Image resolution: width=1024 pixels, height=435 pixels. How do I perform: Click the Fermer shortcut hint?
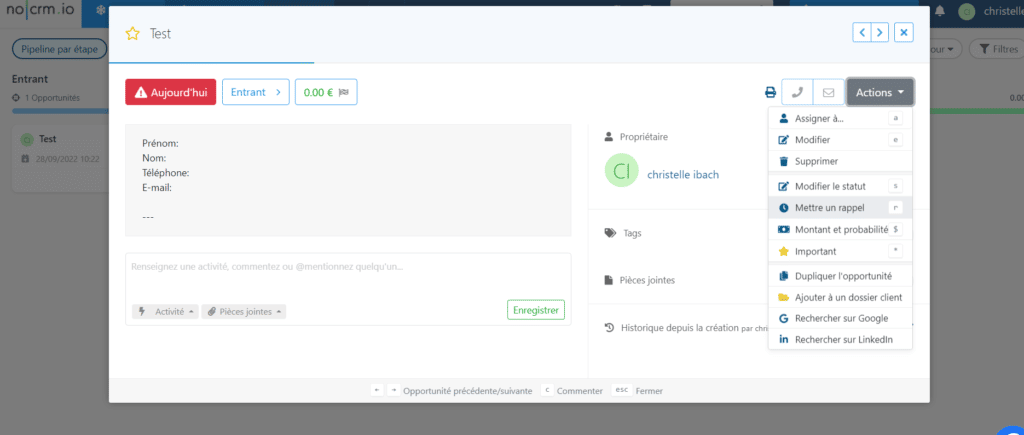(648, 391)
